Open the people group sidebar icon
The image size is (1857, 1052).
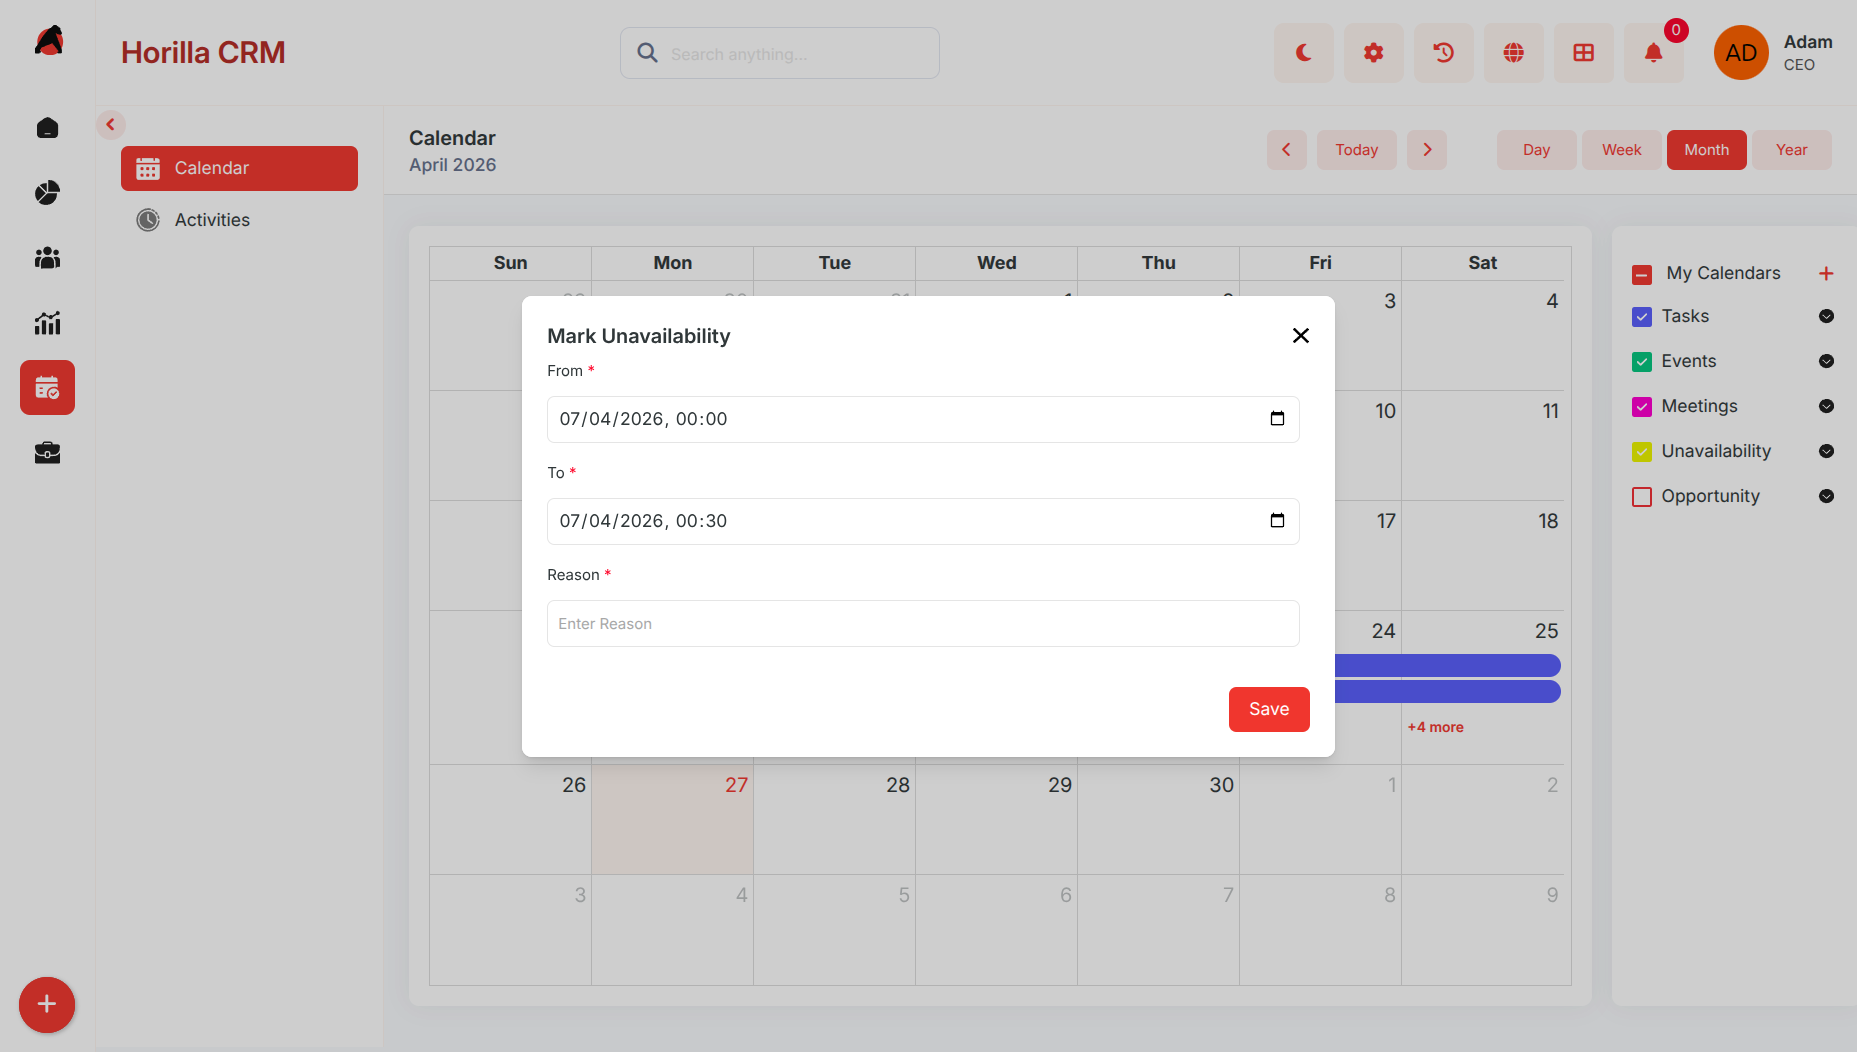tap(47, 258)
